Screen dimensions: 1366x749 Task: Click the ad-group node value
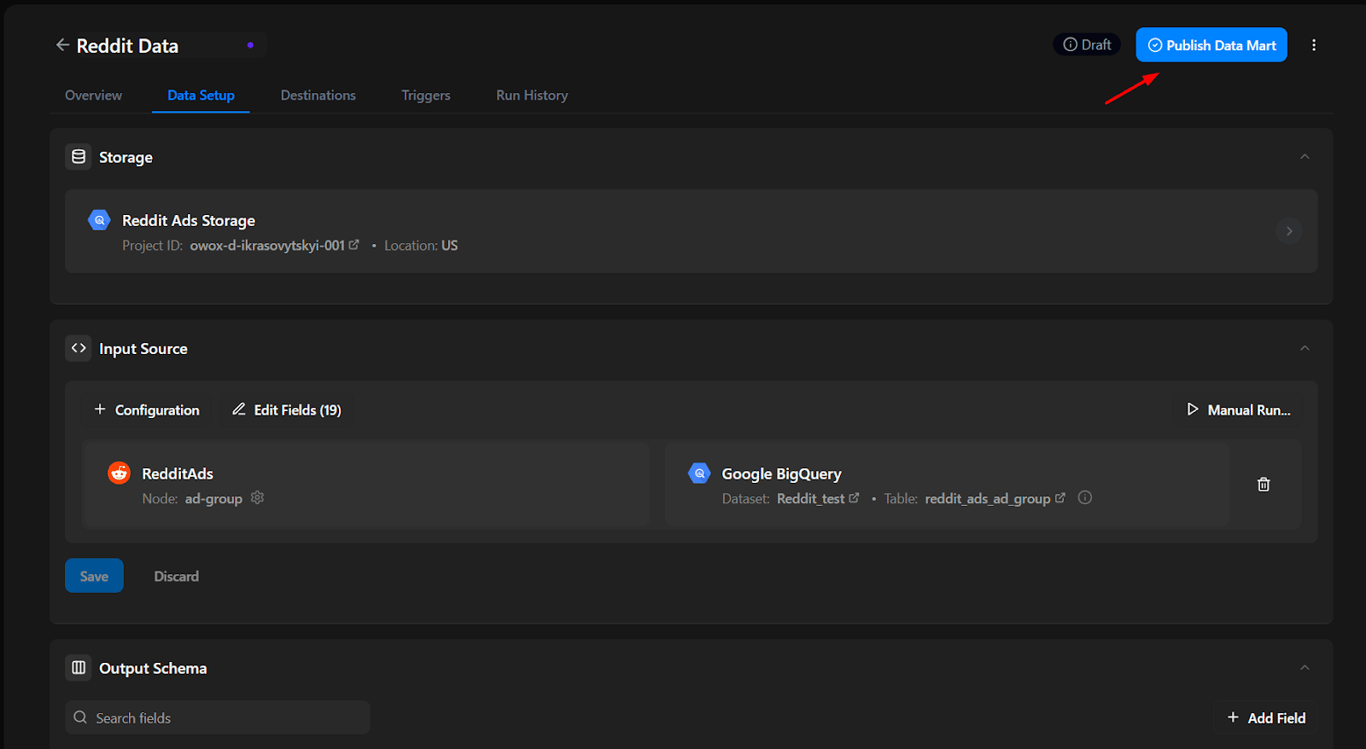[214, 498]
